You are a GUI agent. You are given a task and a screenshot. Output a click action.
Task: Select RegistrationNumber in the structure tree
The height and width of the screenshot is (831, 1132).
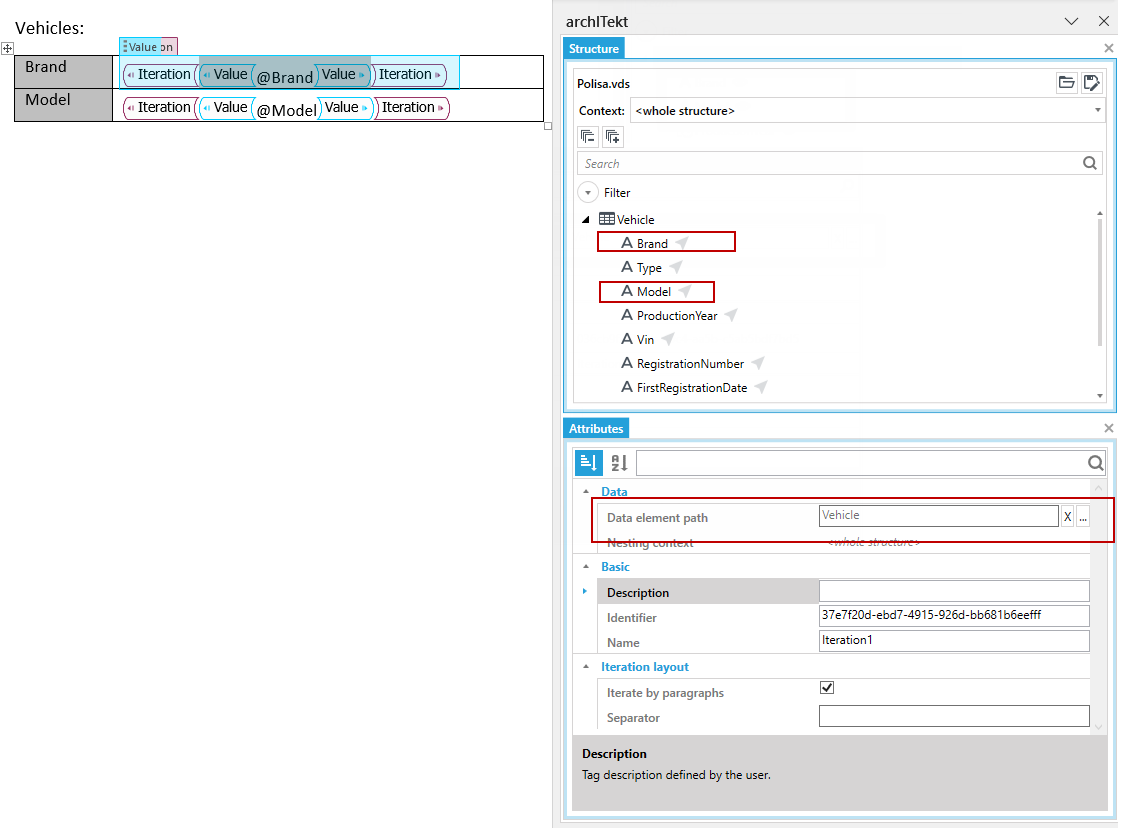coord(690,364)
